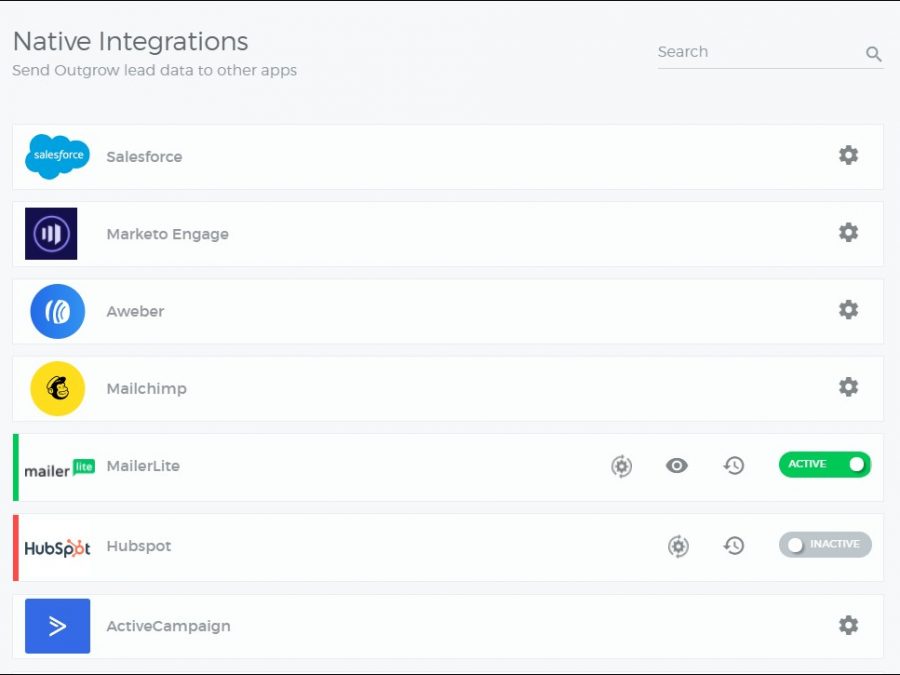Image resolution: width=900 pixels, height=675 pixels.
Task: Open Marketo Engage settings gear
Action: [848, 232]
